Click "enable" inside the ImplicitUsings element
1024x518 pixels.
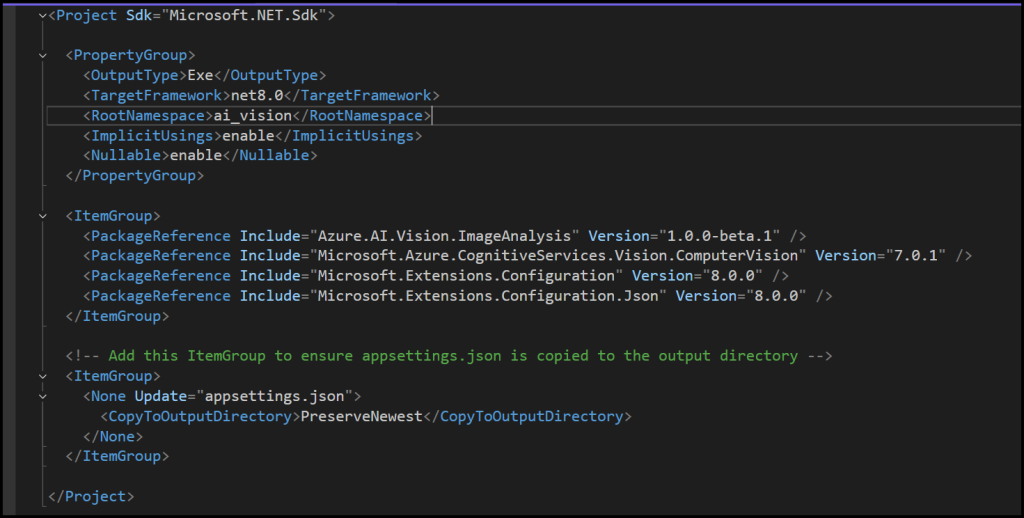[x=248, y=136]
